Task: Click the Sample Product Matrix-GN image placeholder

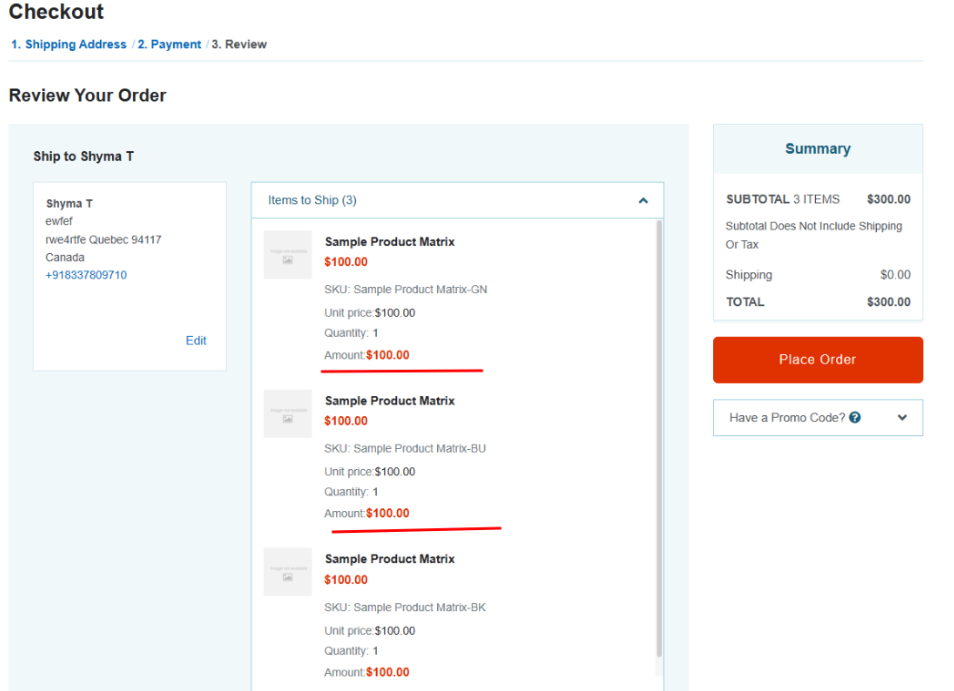Action: point(288,255)
